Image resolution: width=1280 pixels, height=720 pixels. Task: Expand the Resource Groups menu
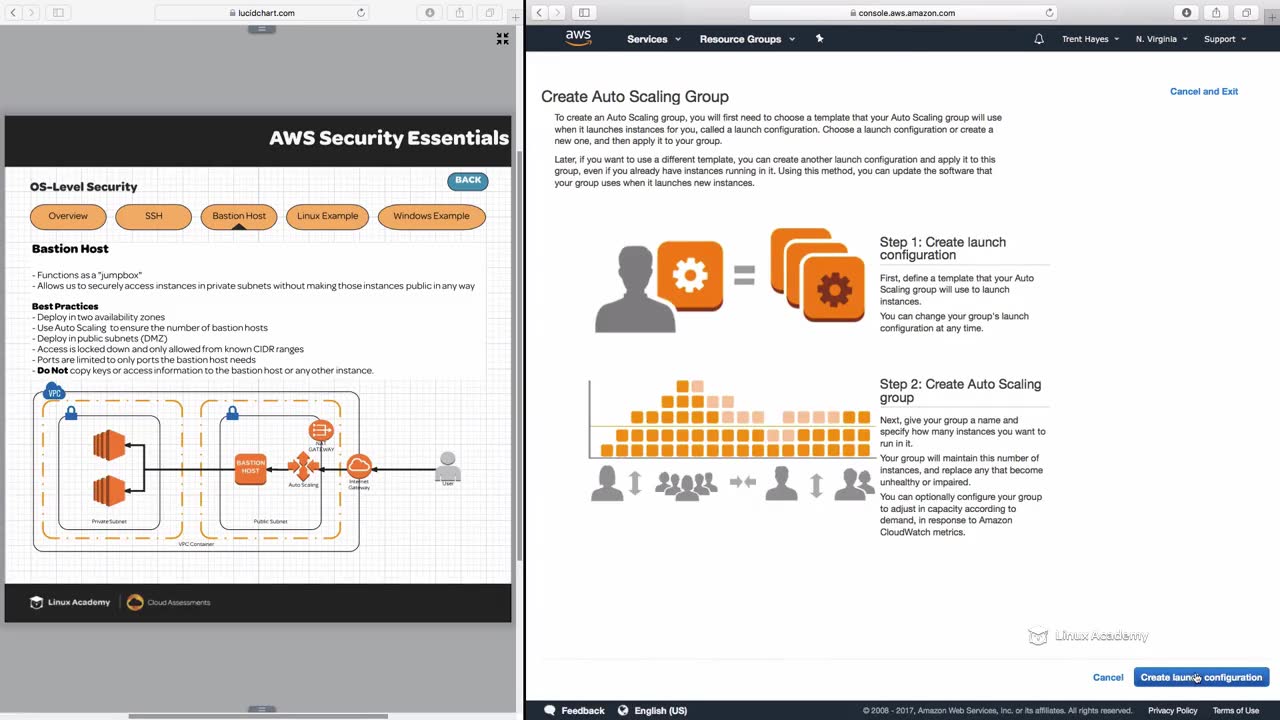(747, 39)
